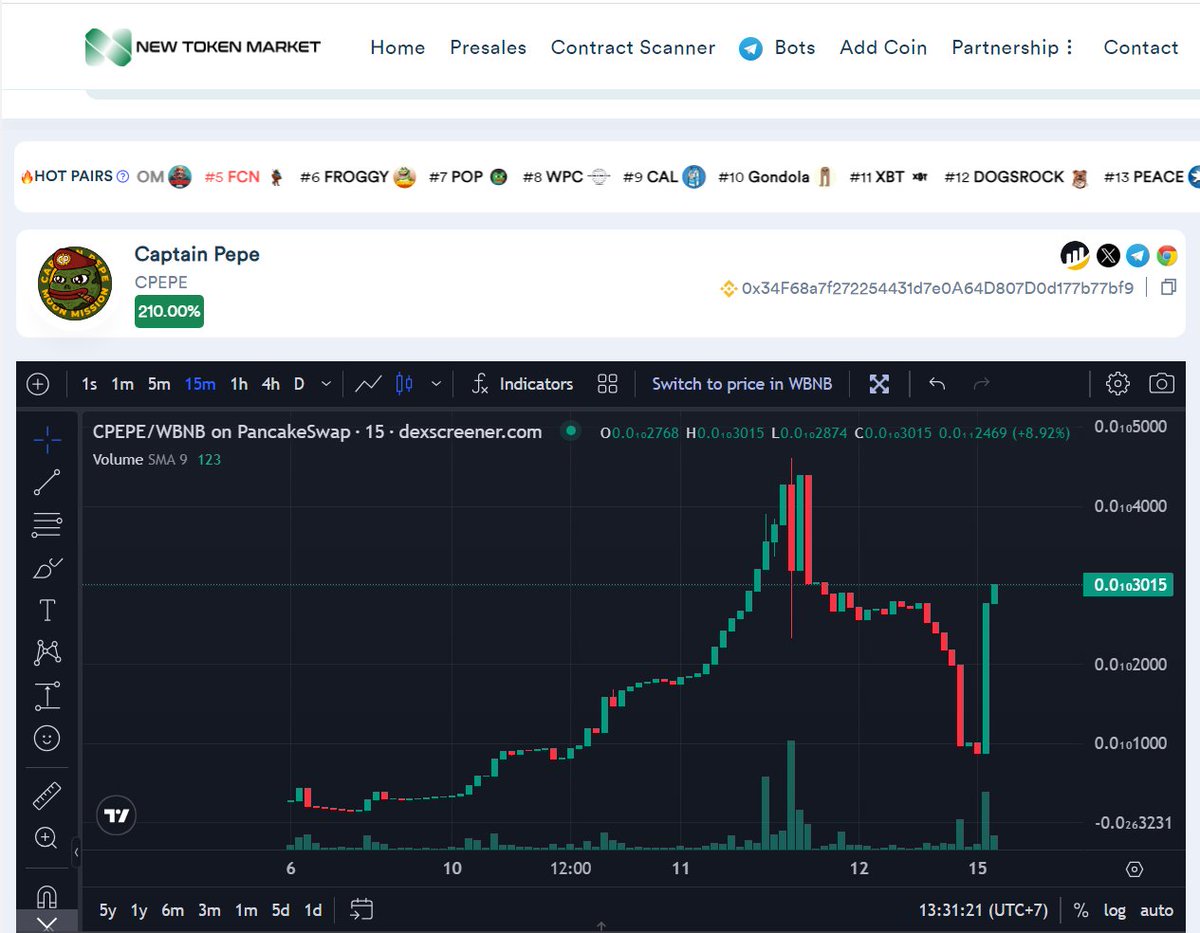Select the text annotation tool

coord(47,611)
